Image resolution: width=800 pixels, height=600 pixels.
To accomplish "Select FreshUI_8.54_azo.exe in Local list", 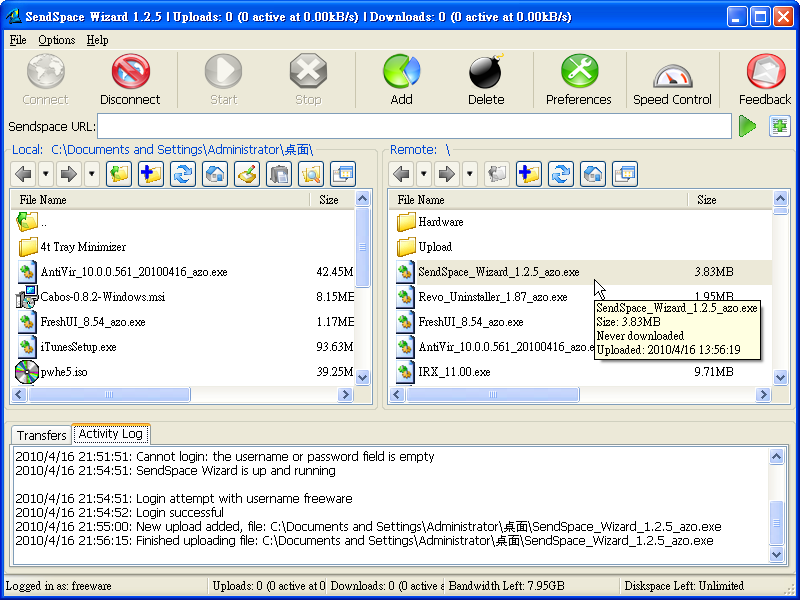I will click(183, 322).
